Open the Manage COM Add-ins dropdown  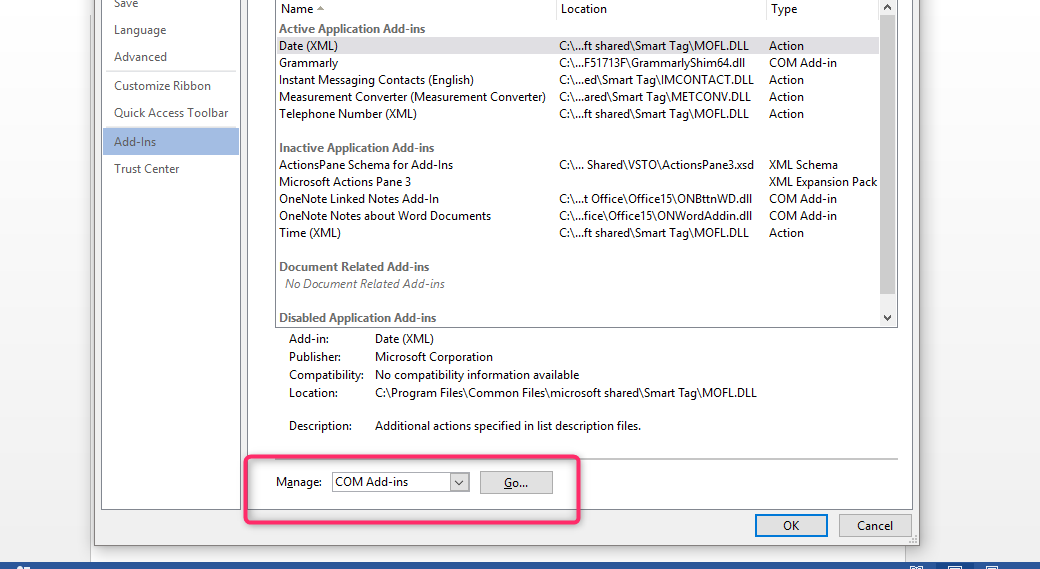point(459,482)
